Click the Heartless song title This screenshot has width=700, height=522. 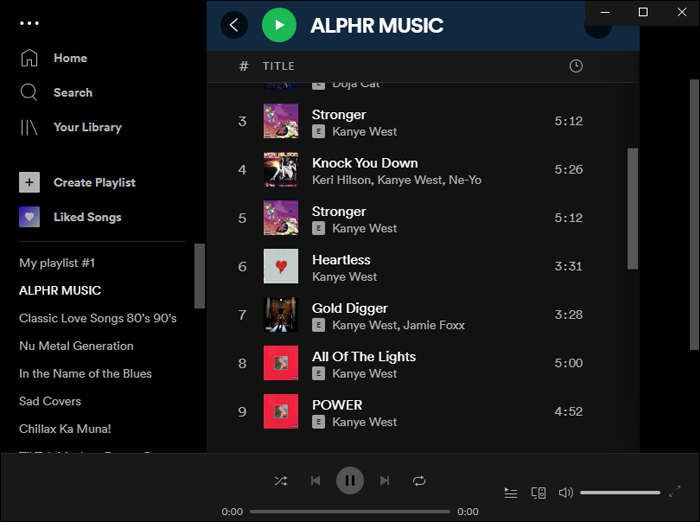[341, 260]
